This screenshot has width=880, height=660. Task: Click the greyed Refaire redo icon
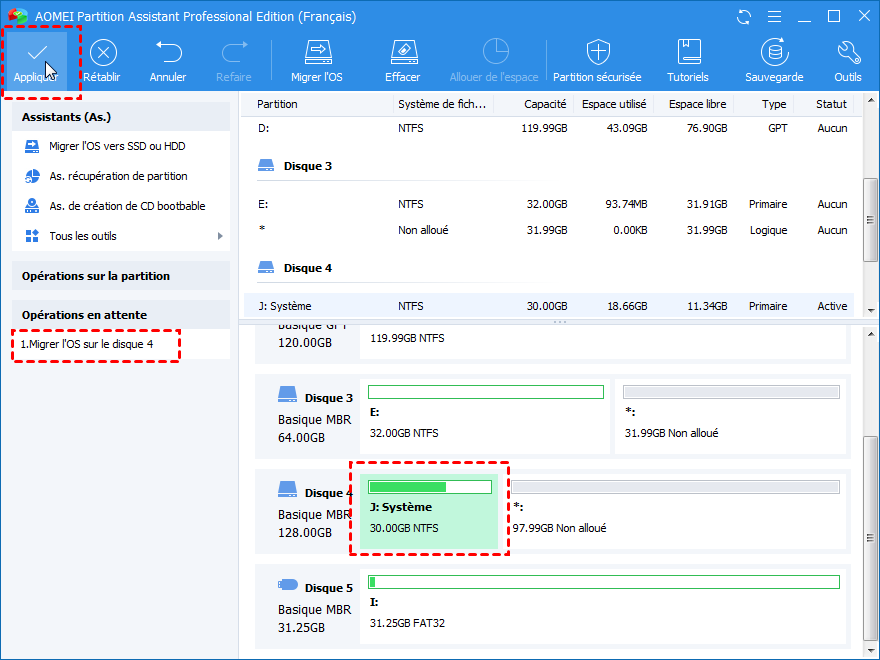pos(234,53)
